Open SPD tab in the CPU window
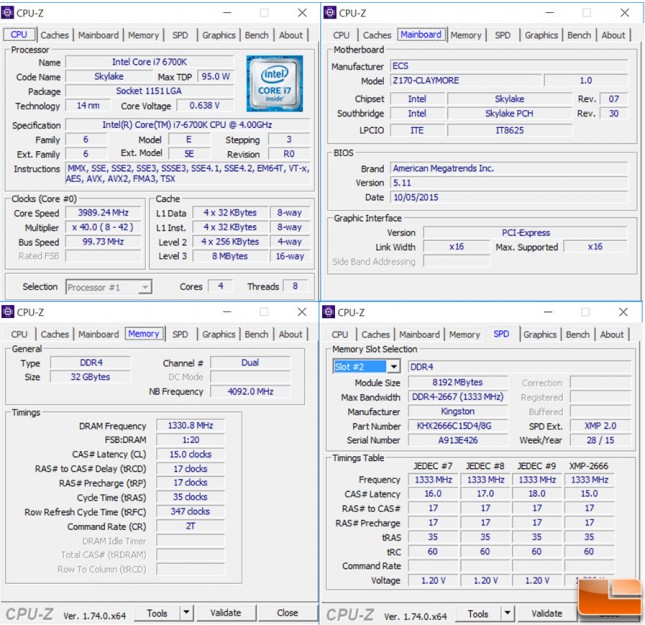 tap(180, 35)
